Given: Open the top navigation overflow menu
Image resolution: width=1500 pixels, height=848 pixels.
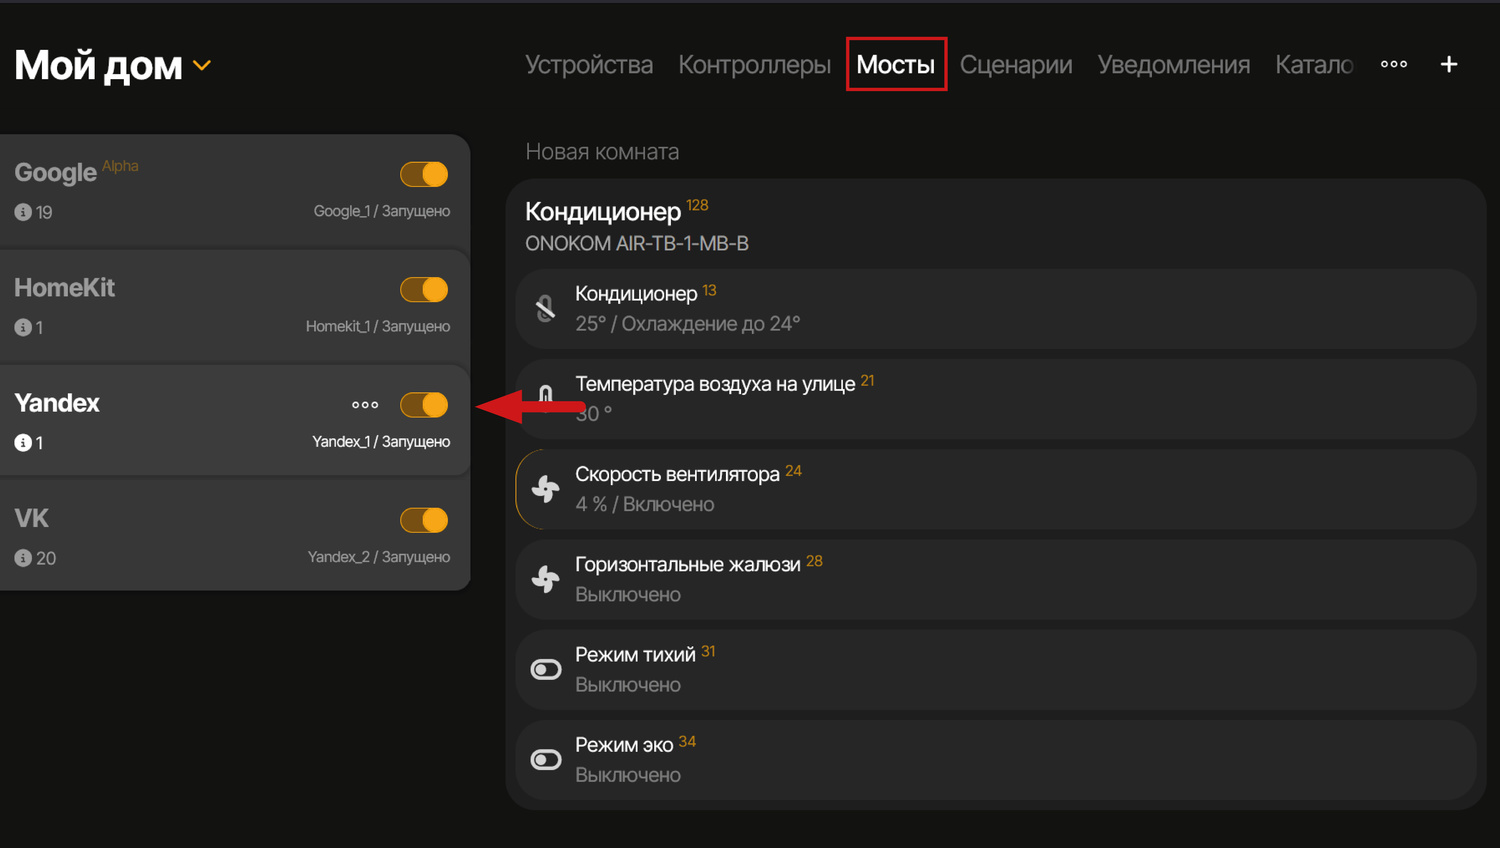Looking at the screenshot, I should pos(1394,64).
